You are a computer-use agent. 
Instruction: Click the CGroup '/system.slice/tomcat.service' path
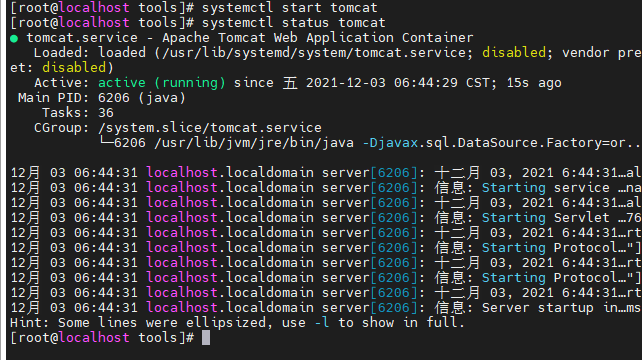[210, 128]
